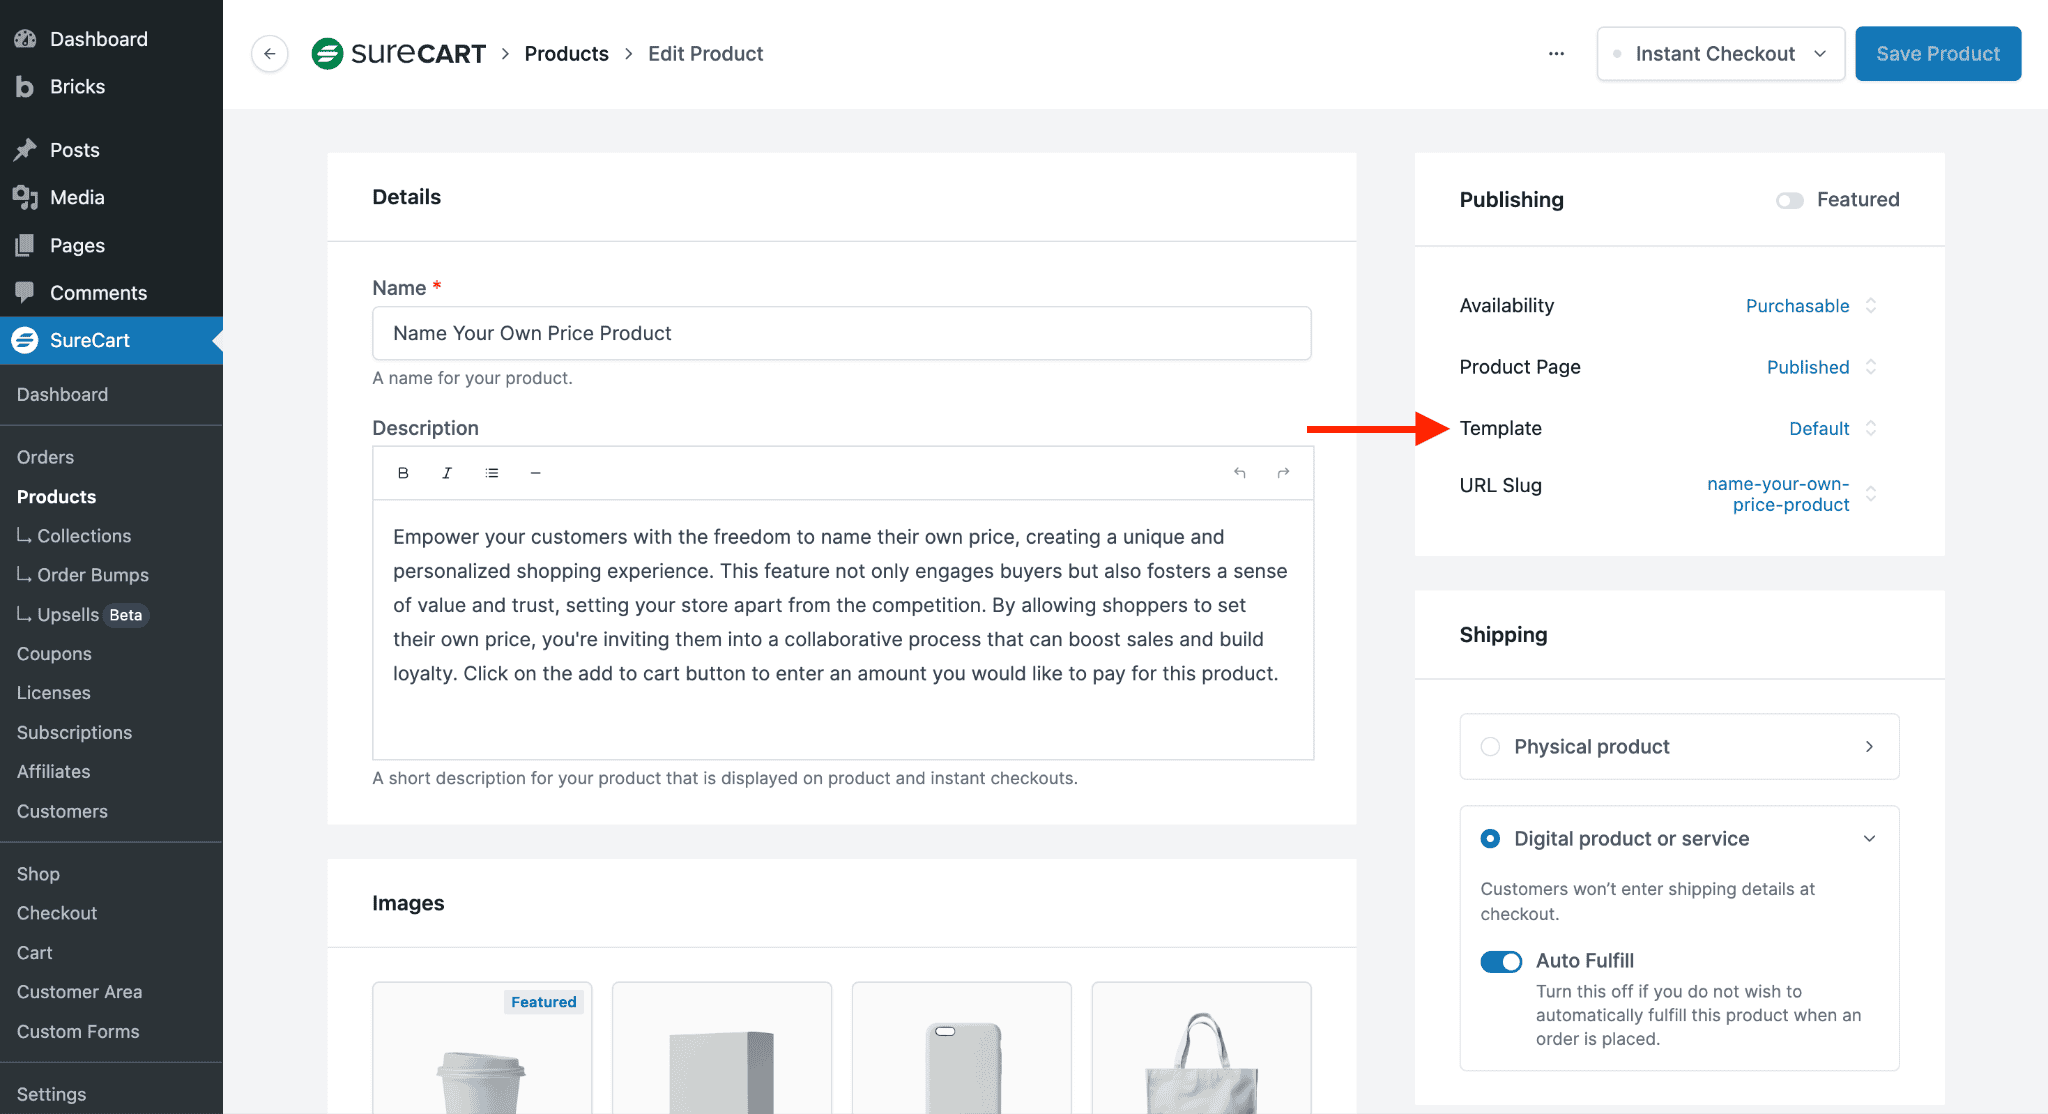This screenshot has height=1114, width=2048.
Task: Click the Save Product button
Action: pyautogui.click(x=1937, y=54)
